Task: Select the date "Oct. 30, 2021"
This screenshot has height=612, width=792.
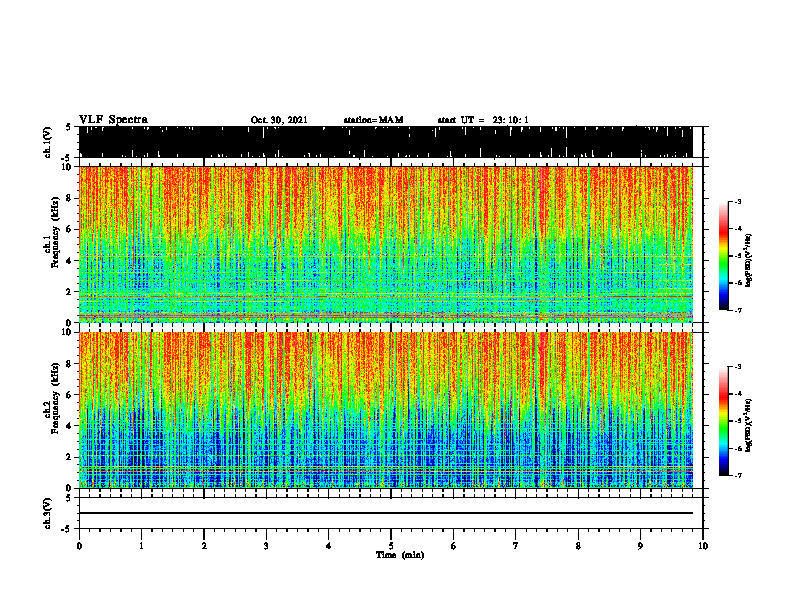Action: click(x=279, y=120)
